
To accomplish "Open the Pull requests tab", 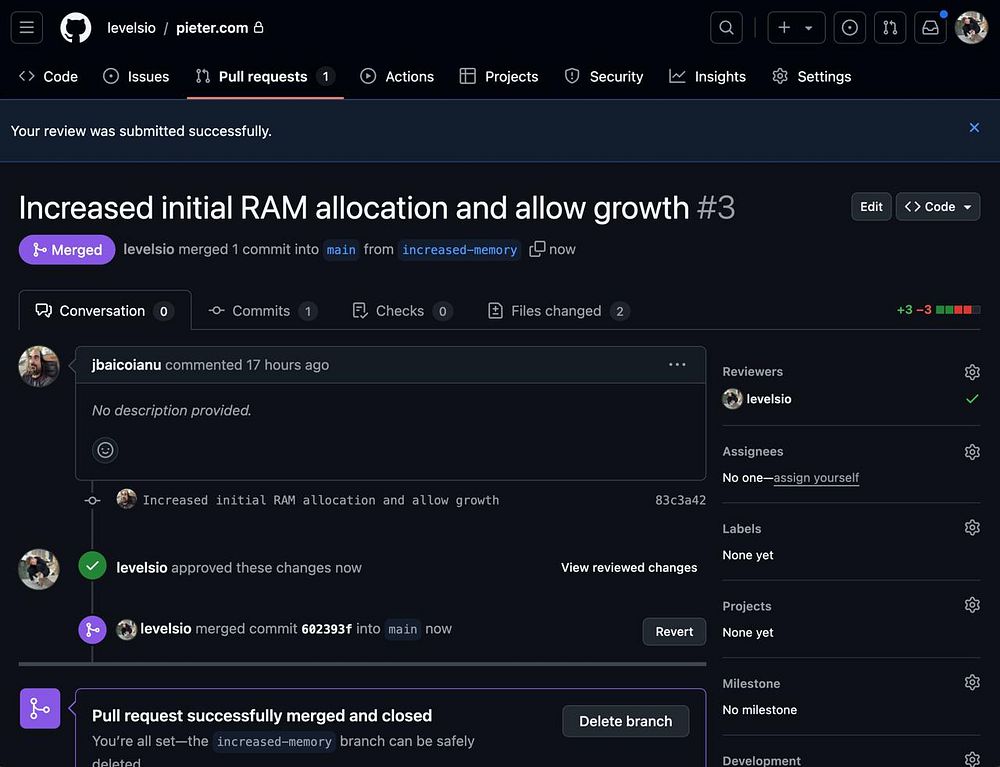I will (265, 77).
